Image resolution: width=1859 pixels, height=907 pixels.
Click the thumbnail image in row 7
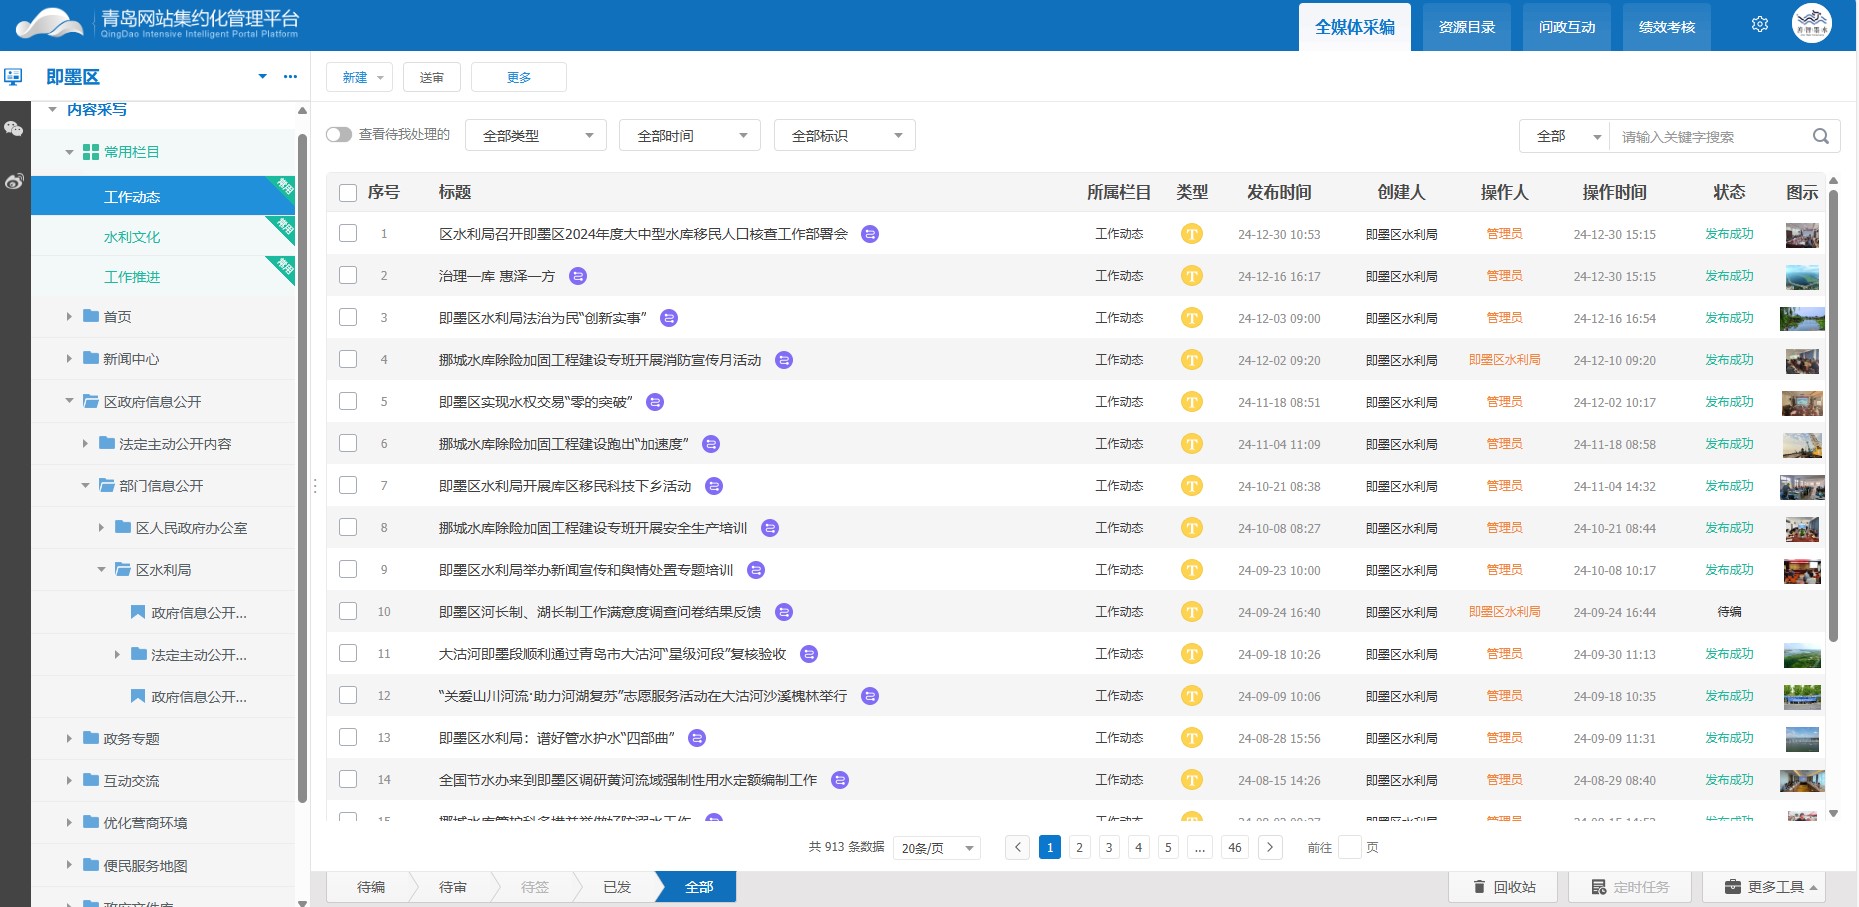[1802, 487]
